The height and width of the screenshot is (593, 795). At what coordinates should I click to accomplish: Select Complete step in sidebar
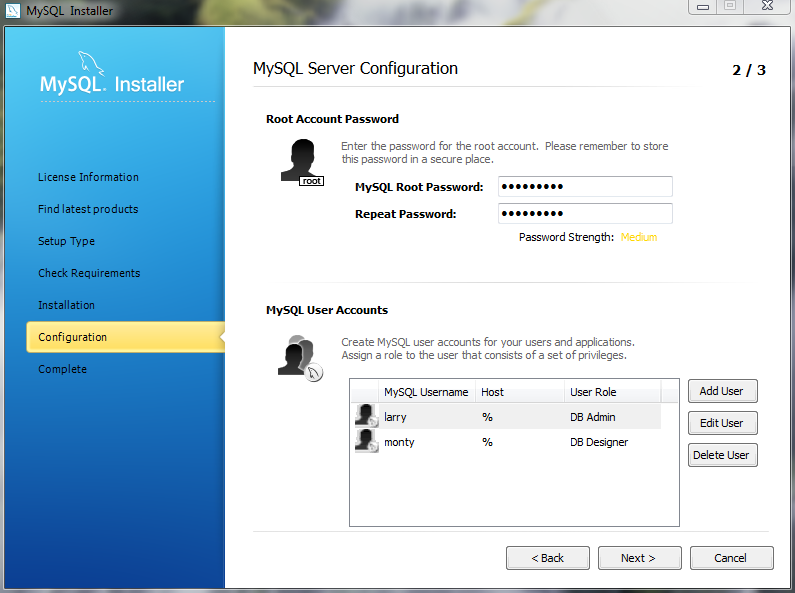pyautogui.click(x=62, y=368)
